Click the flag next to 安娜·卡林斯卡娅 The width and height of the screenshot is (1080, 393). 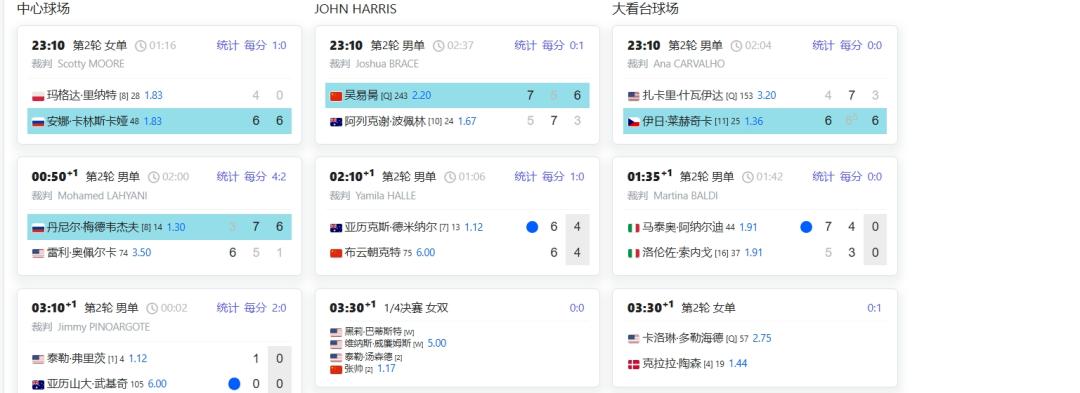point(38,121)
